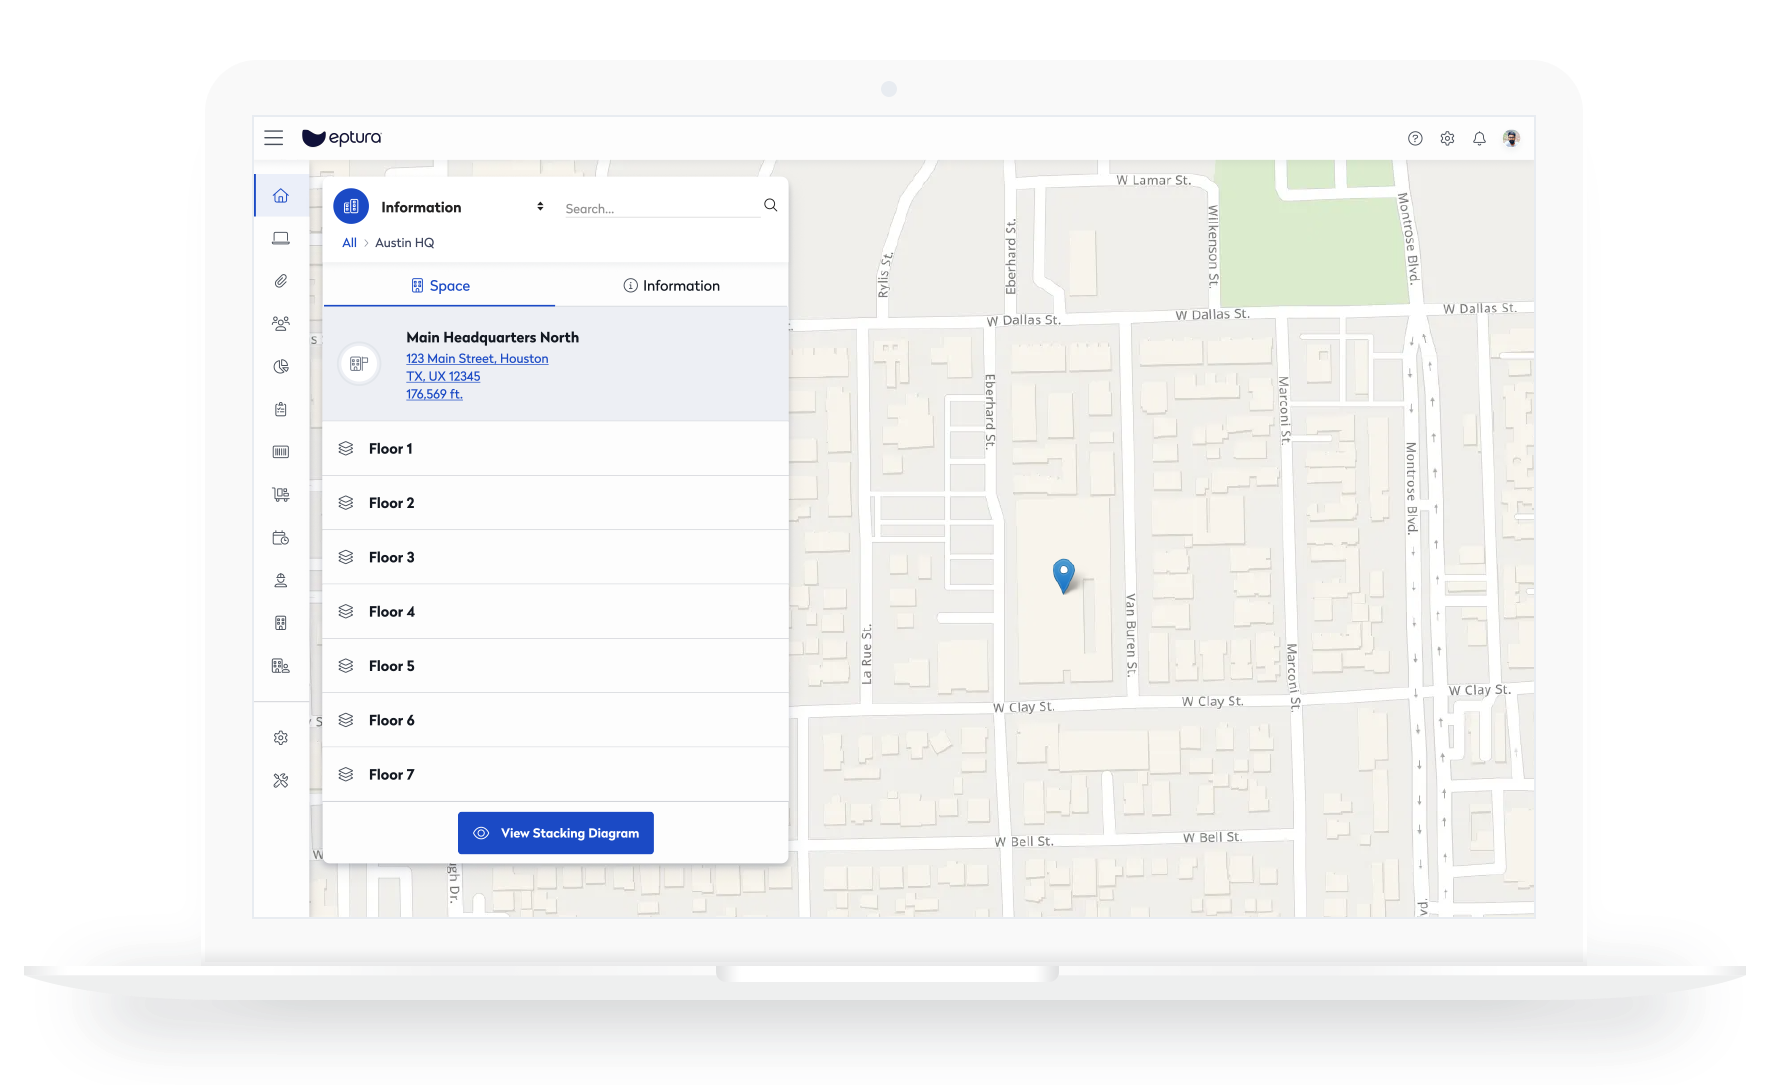Image resolution: width=1778 pixels, height=1085 pixels.
Task: Click the blue map location pin
Action: pyautogui.click(x=1064, y=576)
